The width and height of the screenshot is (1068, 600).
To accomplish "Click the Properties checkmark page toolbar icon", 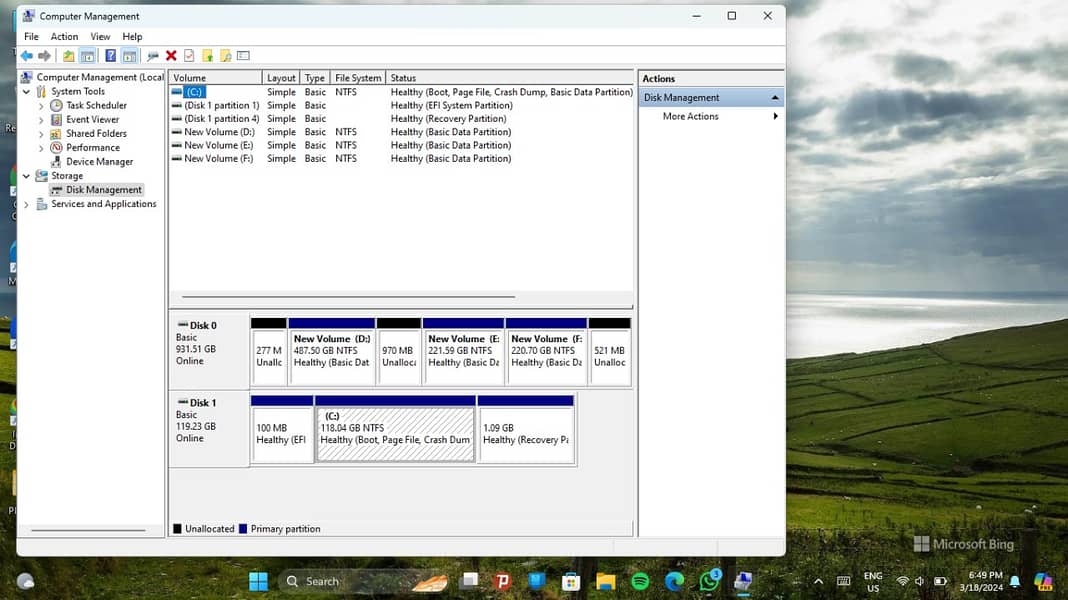I will pyautogui.click(x=189, y=56).
